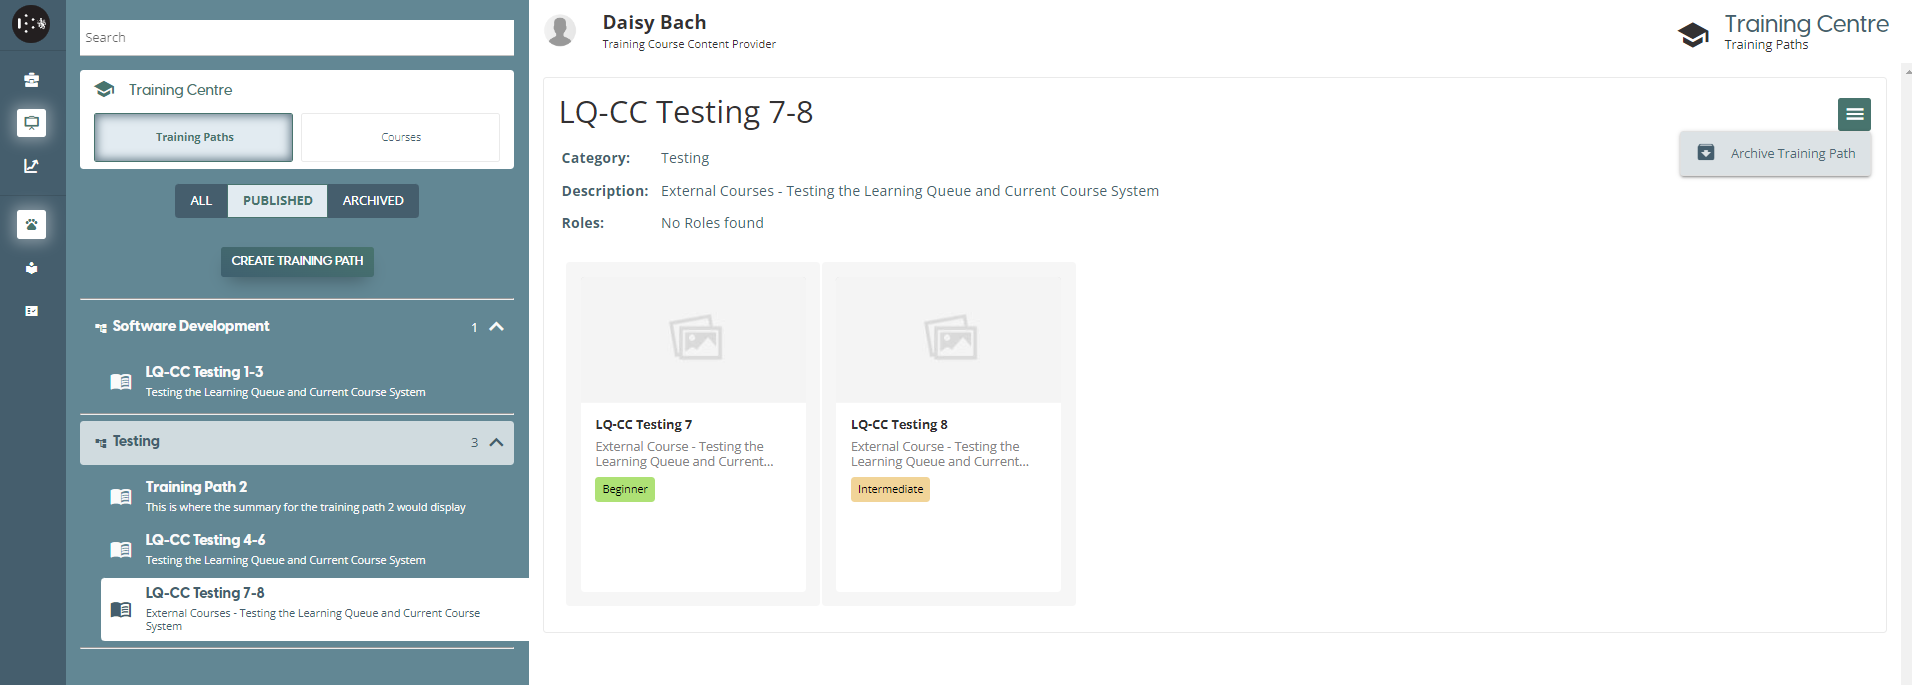Switch to the Courses tab
Screen dimensions: 1912x685
click(x=400, y=137)
